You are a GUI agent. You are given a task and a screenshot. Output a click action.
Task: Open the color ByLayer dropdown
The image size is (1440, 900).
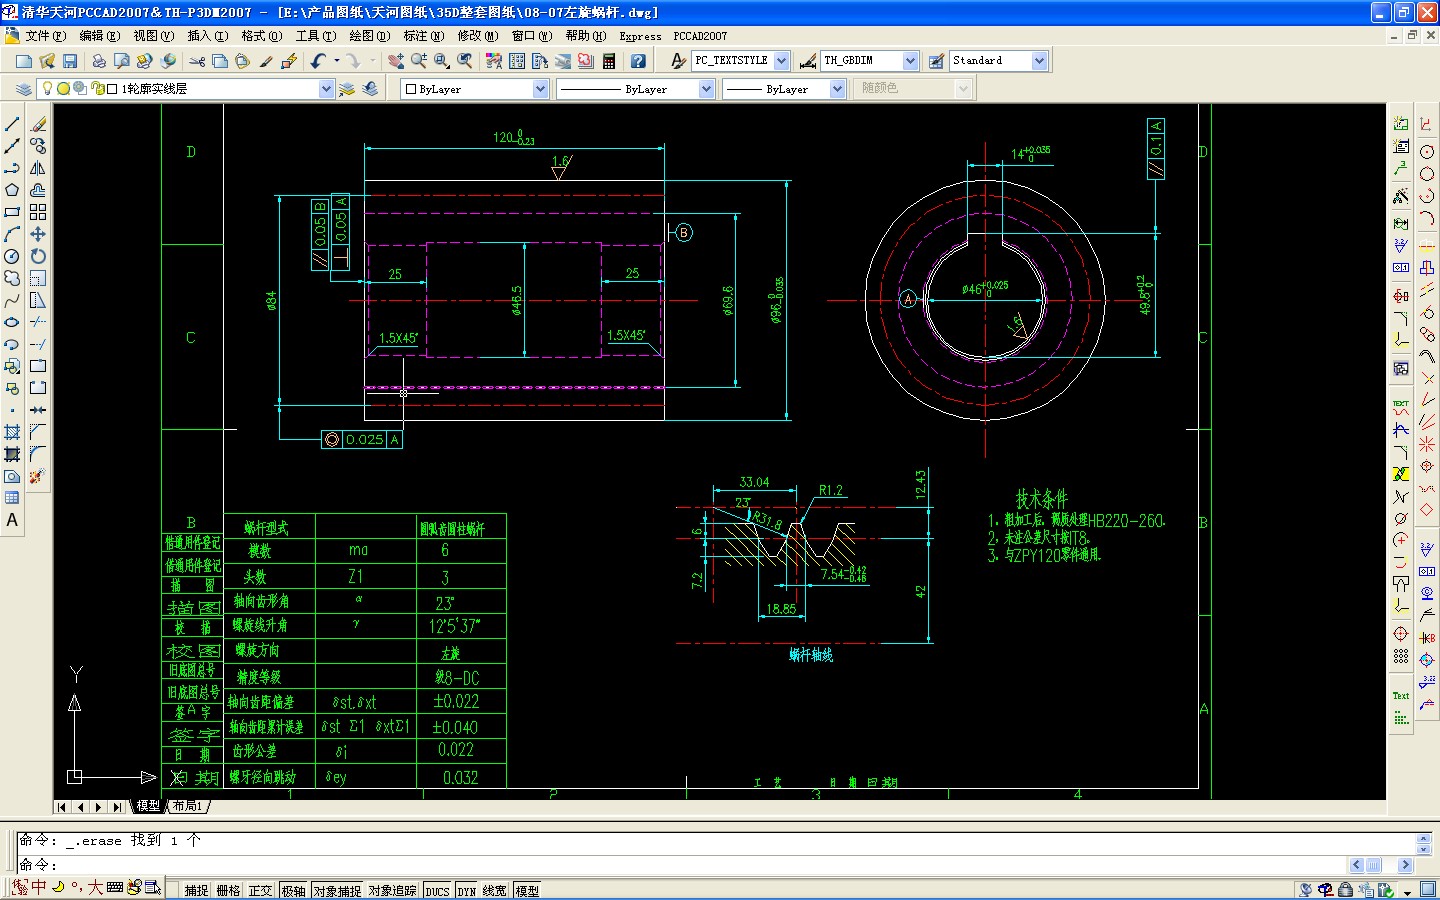[x=540, y=89]
